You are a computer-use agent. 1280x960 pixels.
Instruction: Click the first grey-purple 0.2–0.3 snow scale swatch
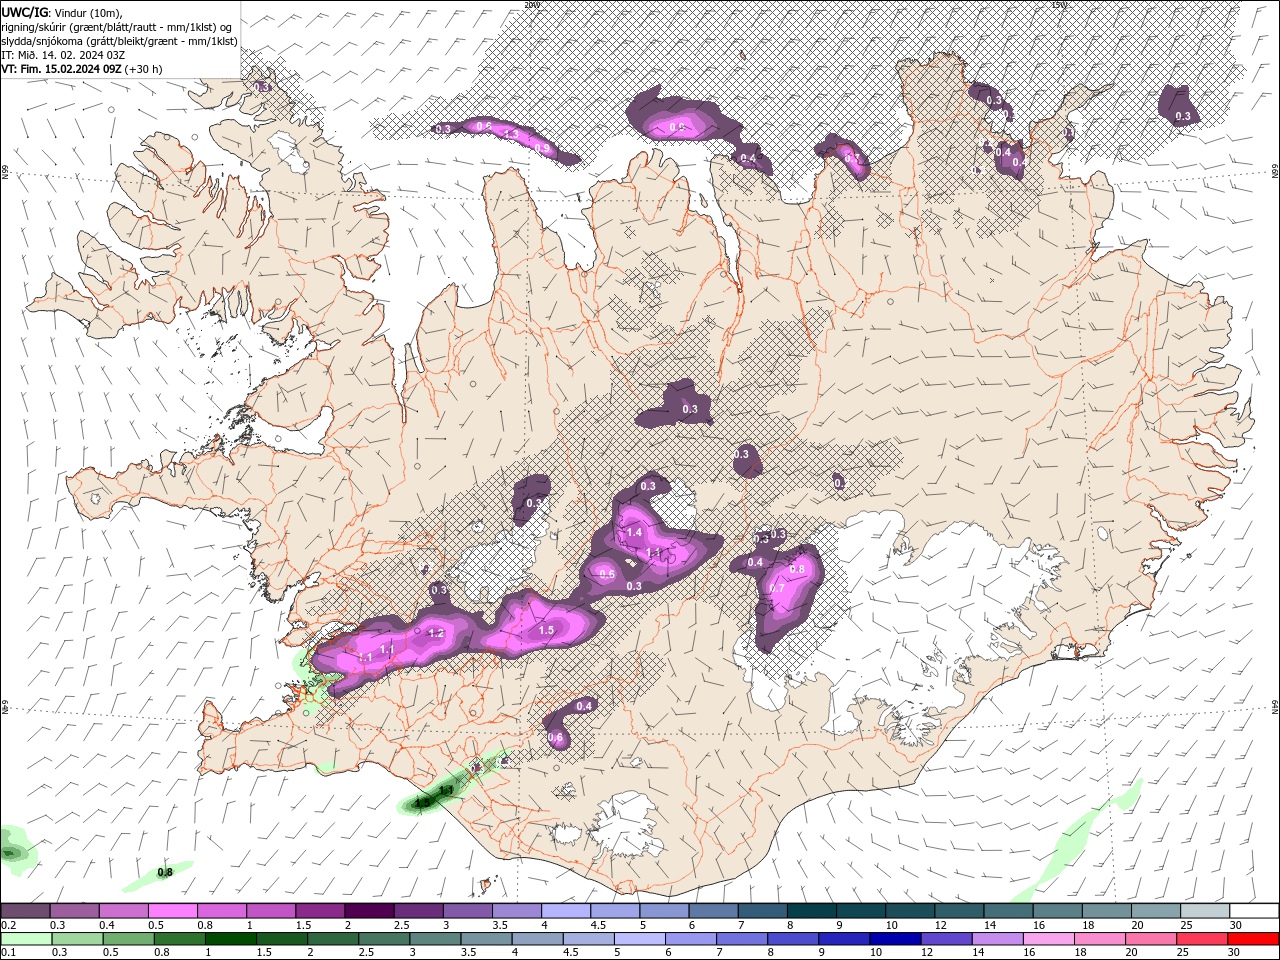tap(25, 911)
